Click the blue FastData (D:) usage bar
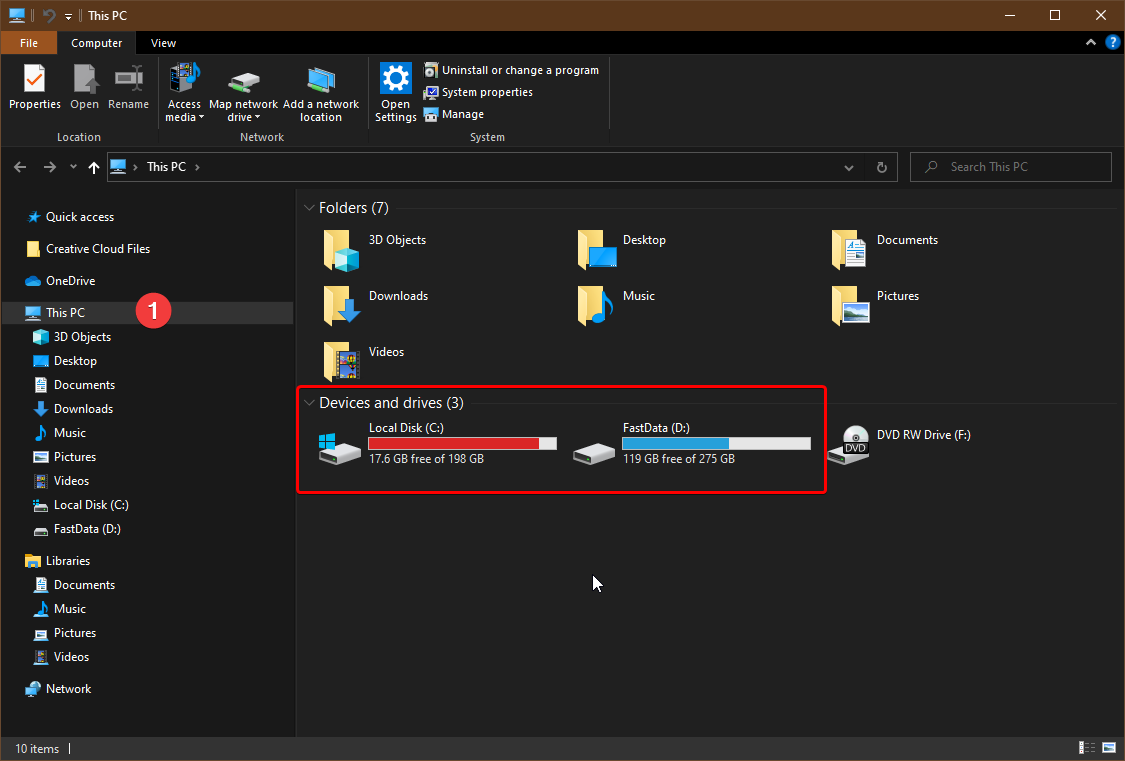 tap(716, 443)
